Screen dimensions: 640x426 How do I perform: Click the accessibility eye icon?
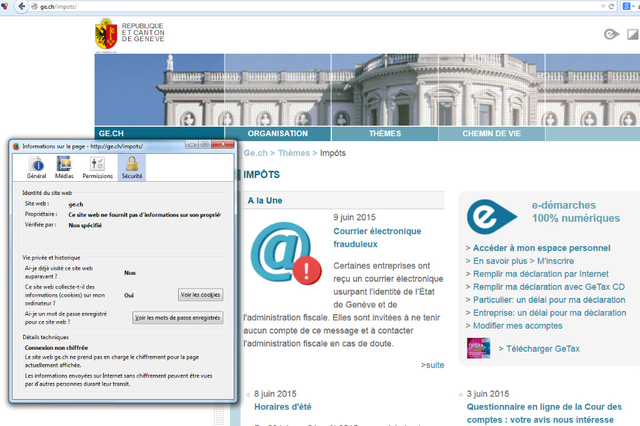[x=612, y=34]
